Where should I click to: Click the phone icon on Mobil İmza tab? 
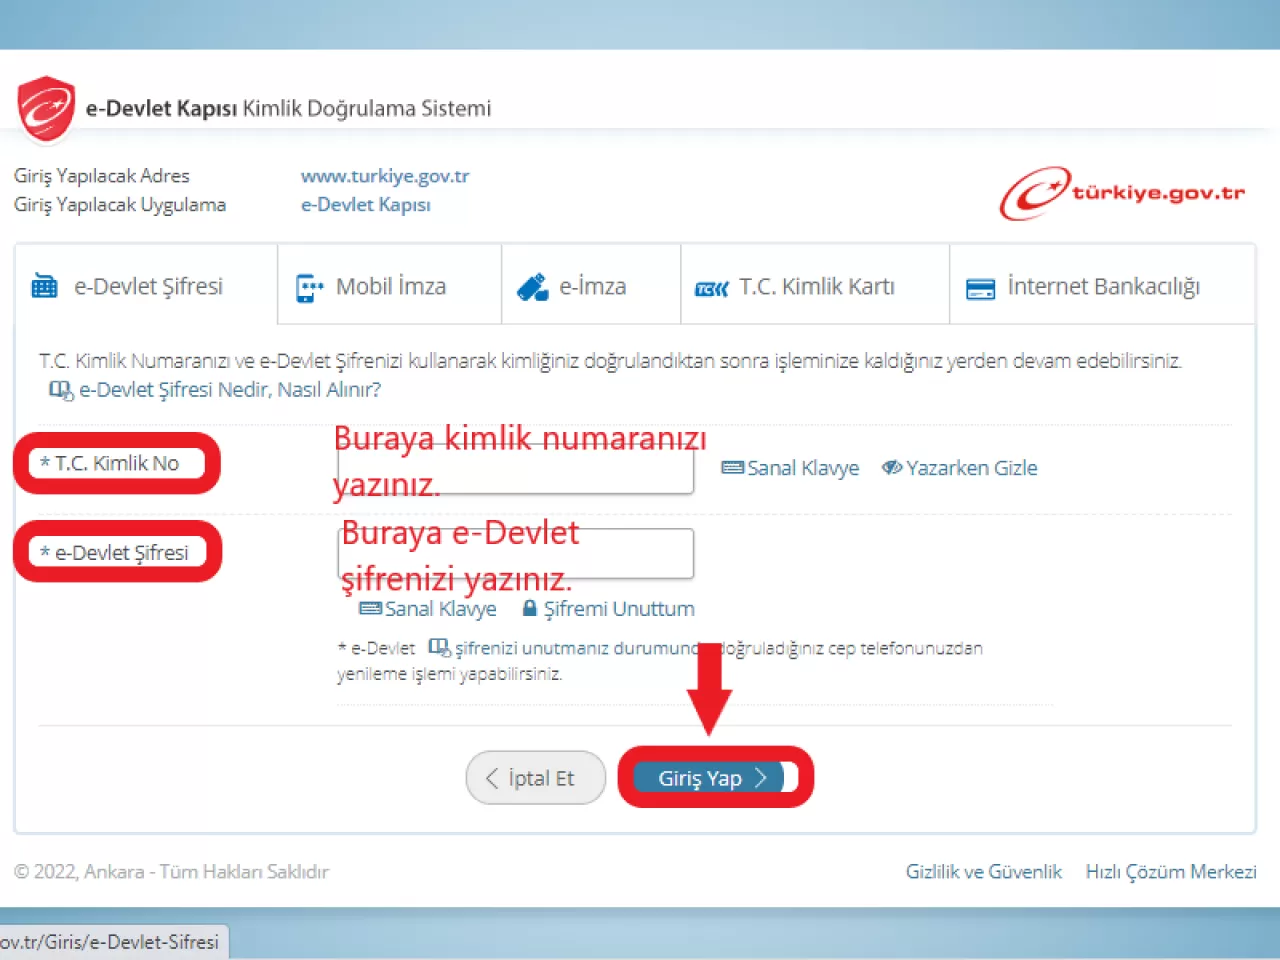(309, 285)
